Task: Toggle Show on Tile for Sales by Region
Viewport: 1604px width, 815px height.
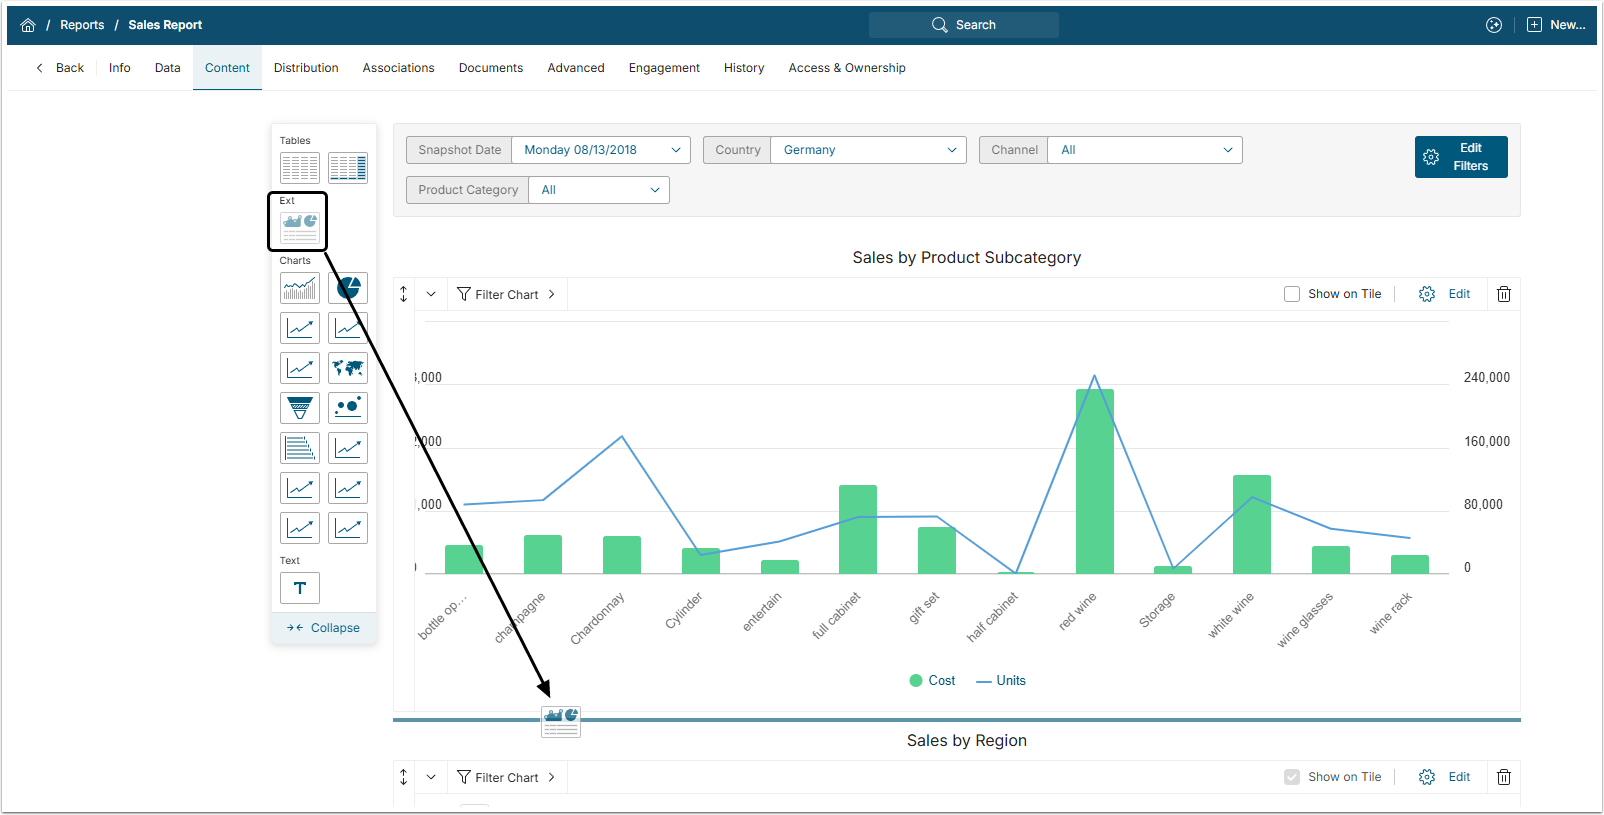Action: point(1292,777)
